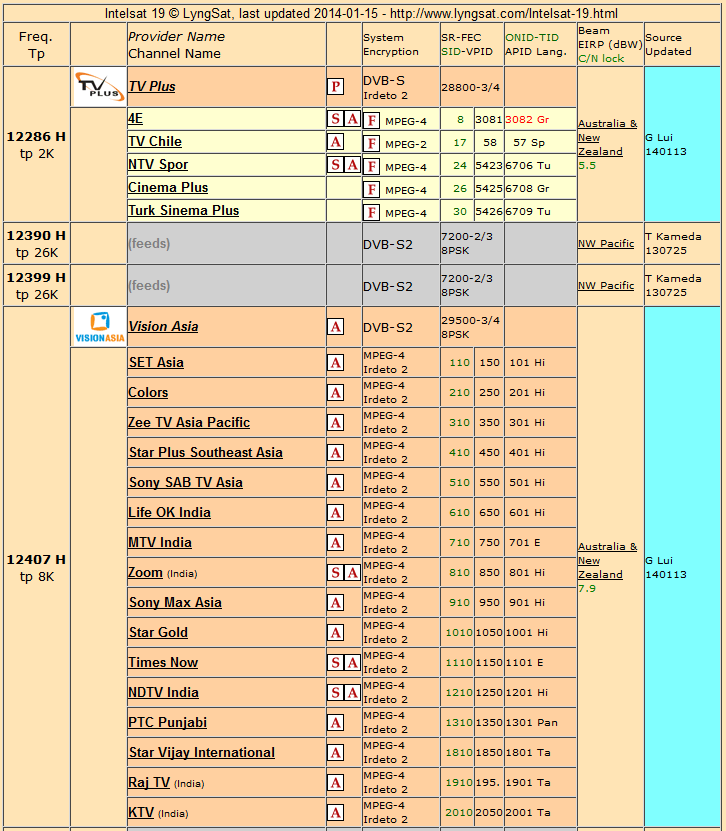Click the 12407 H frequency cell
This screenshot has width=726, height=831.
coord(37,568)
